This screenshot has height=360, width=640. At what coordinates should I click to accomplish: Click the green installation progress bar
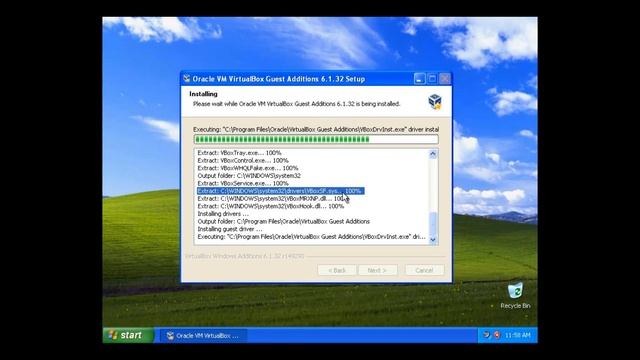tap(316, 140)
